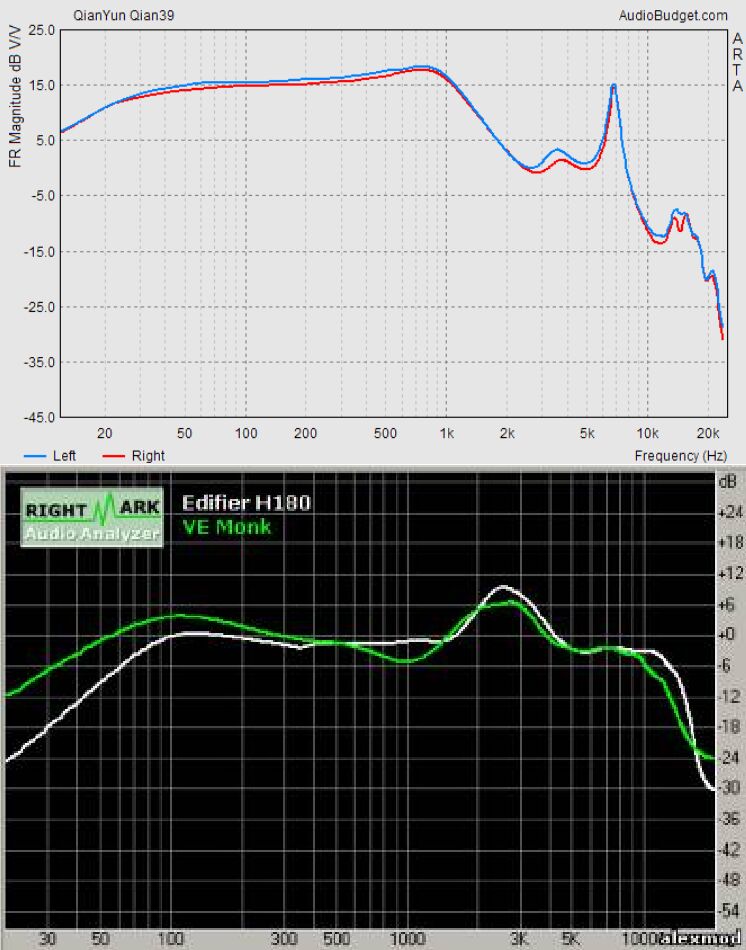
Task: Click the blue Left legend line
Action: coord(35,456)
